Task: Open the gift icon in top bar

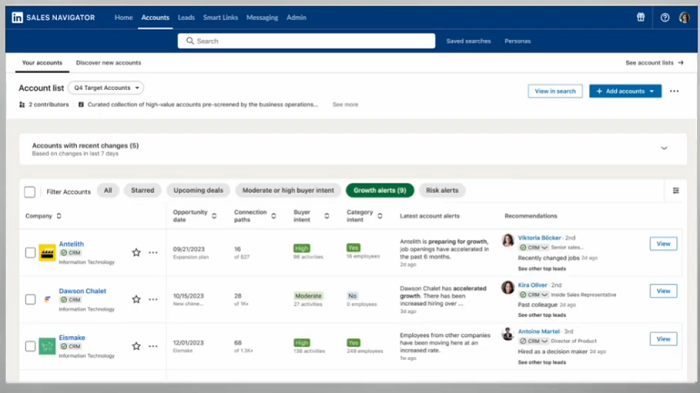Action: [x=641, y=17]
